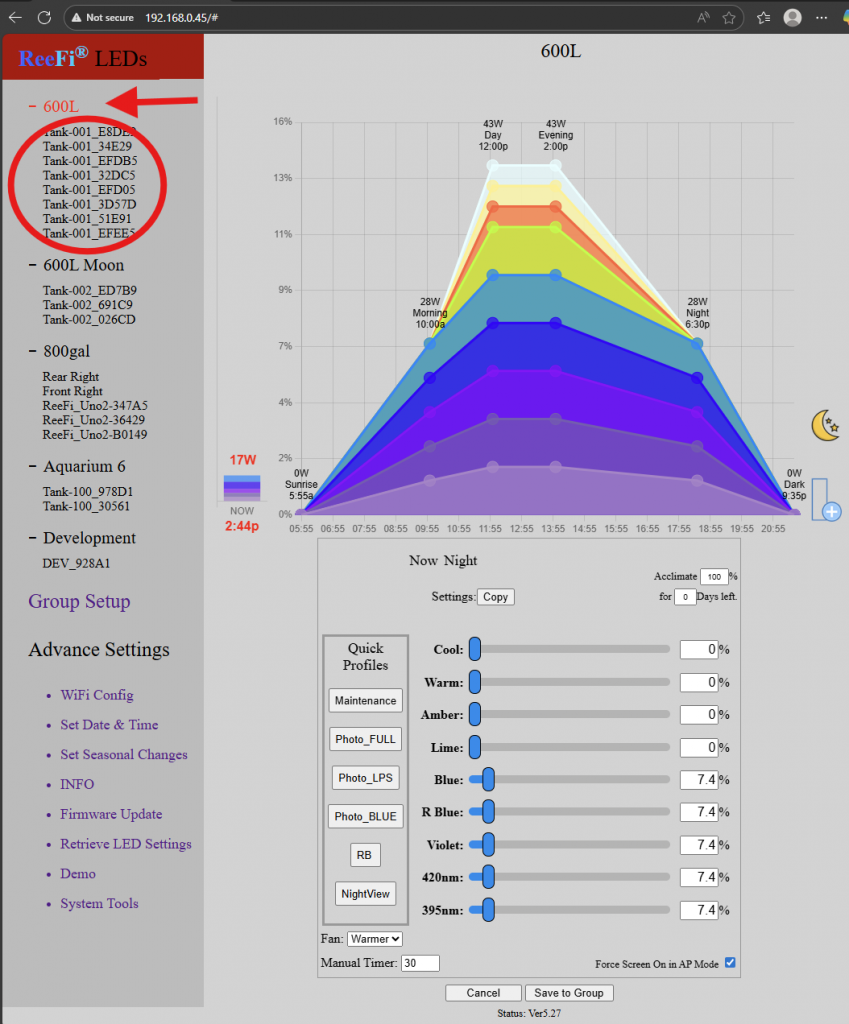Click the favorites star in address bar

tap(729, 17)
